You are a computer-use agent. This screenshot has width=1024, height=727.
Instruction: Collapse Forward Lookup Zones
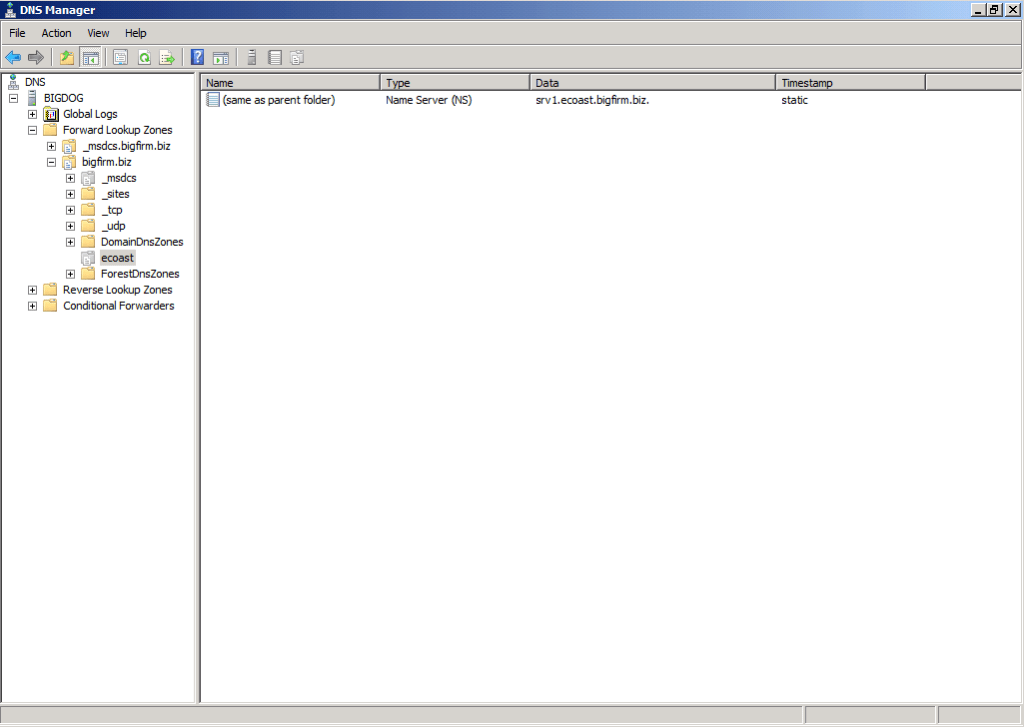tap(32, 130)
